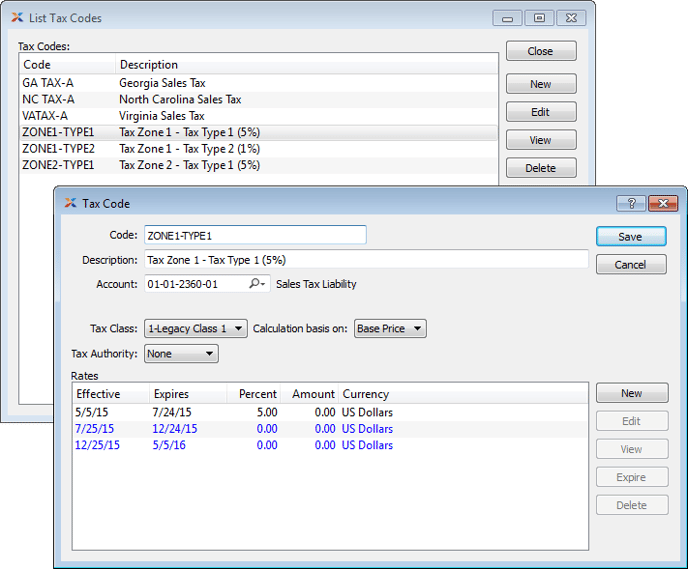
Task: Open the Tax Authority dropdown
Action: point(181,354)
